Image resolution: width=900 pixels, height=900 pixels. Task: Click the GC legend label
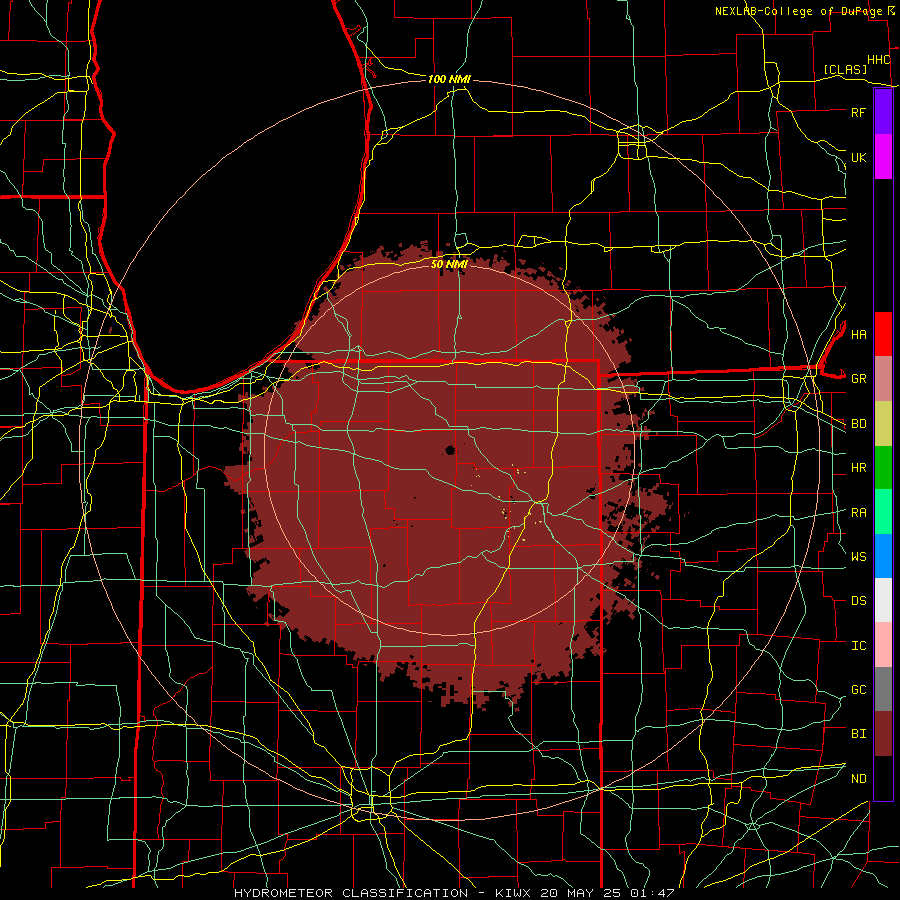tap(858, 690)
